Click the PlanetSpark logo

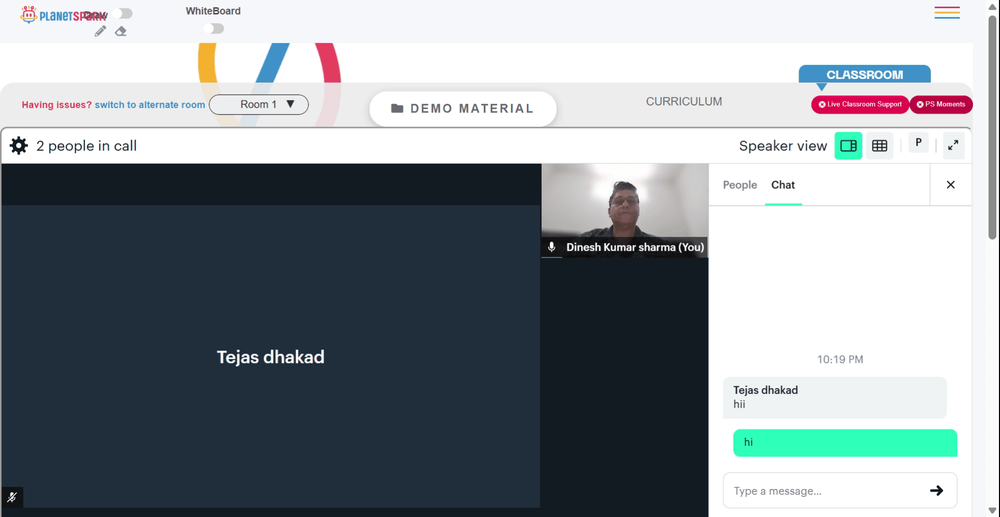(x=62, y=15)
